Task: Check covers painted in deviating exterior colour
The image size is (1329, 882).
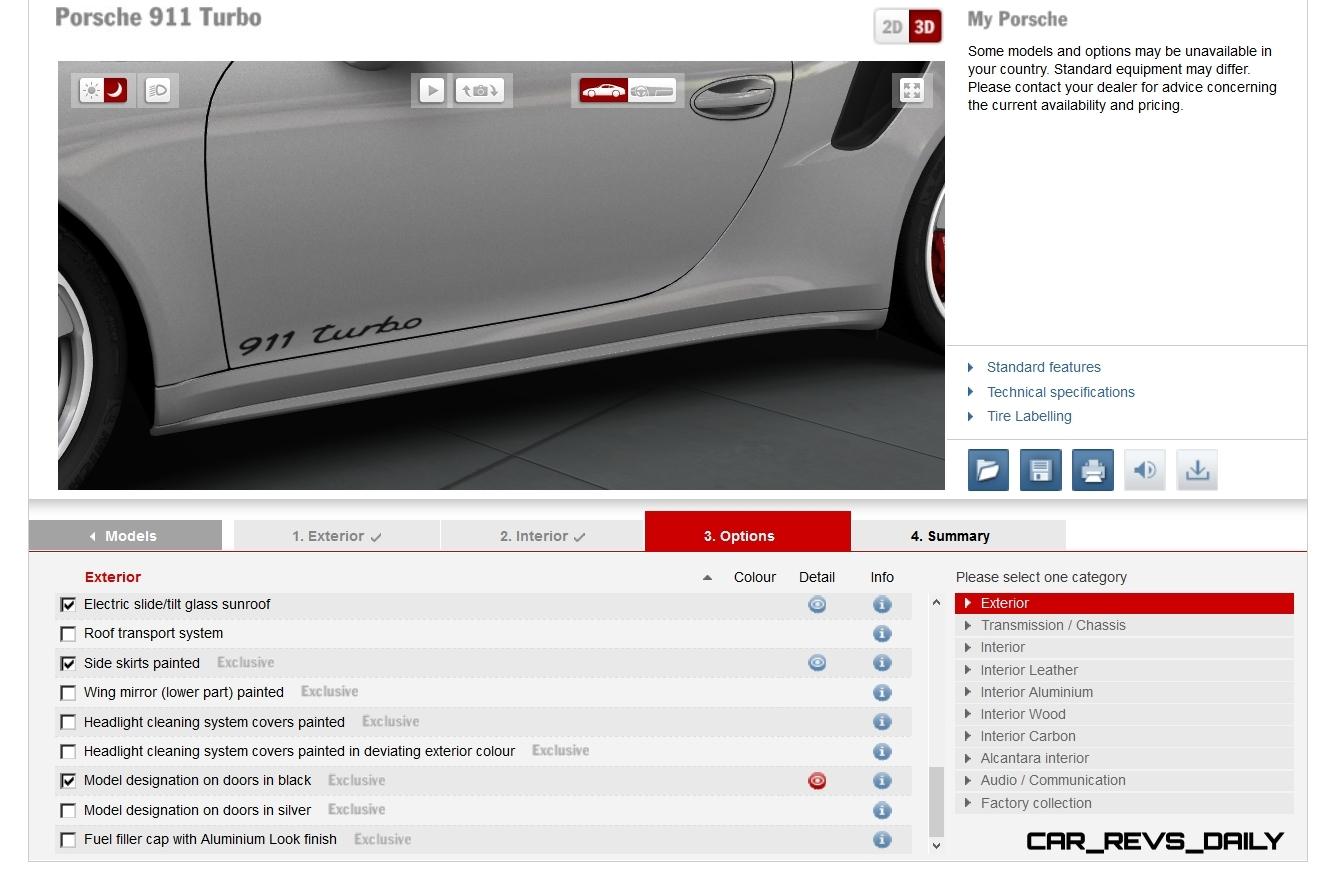Action: [68, 752]
